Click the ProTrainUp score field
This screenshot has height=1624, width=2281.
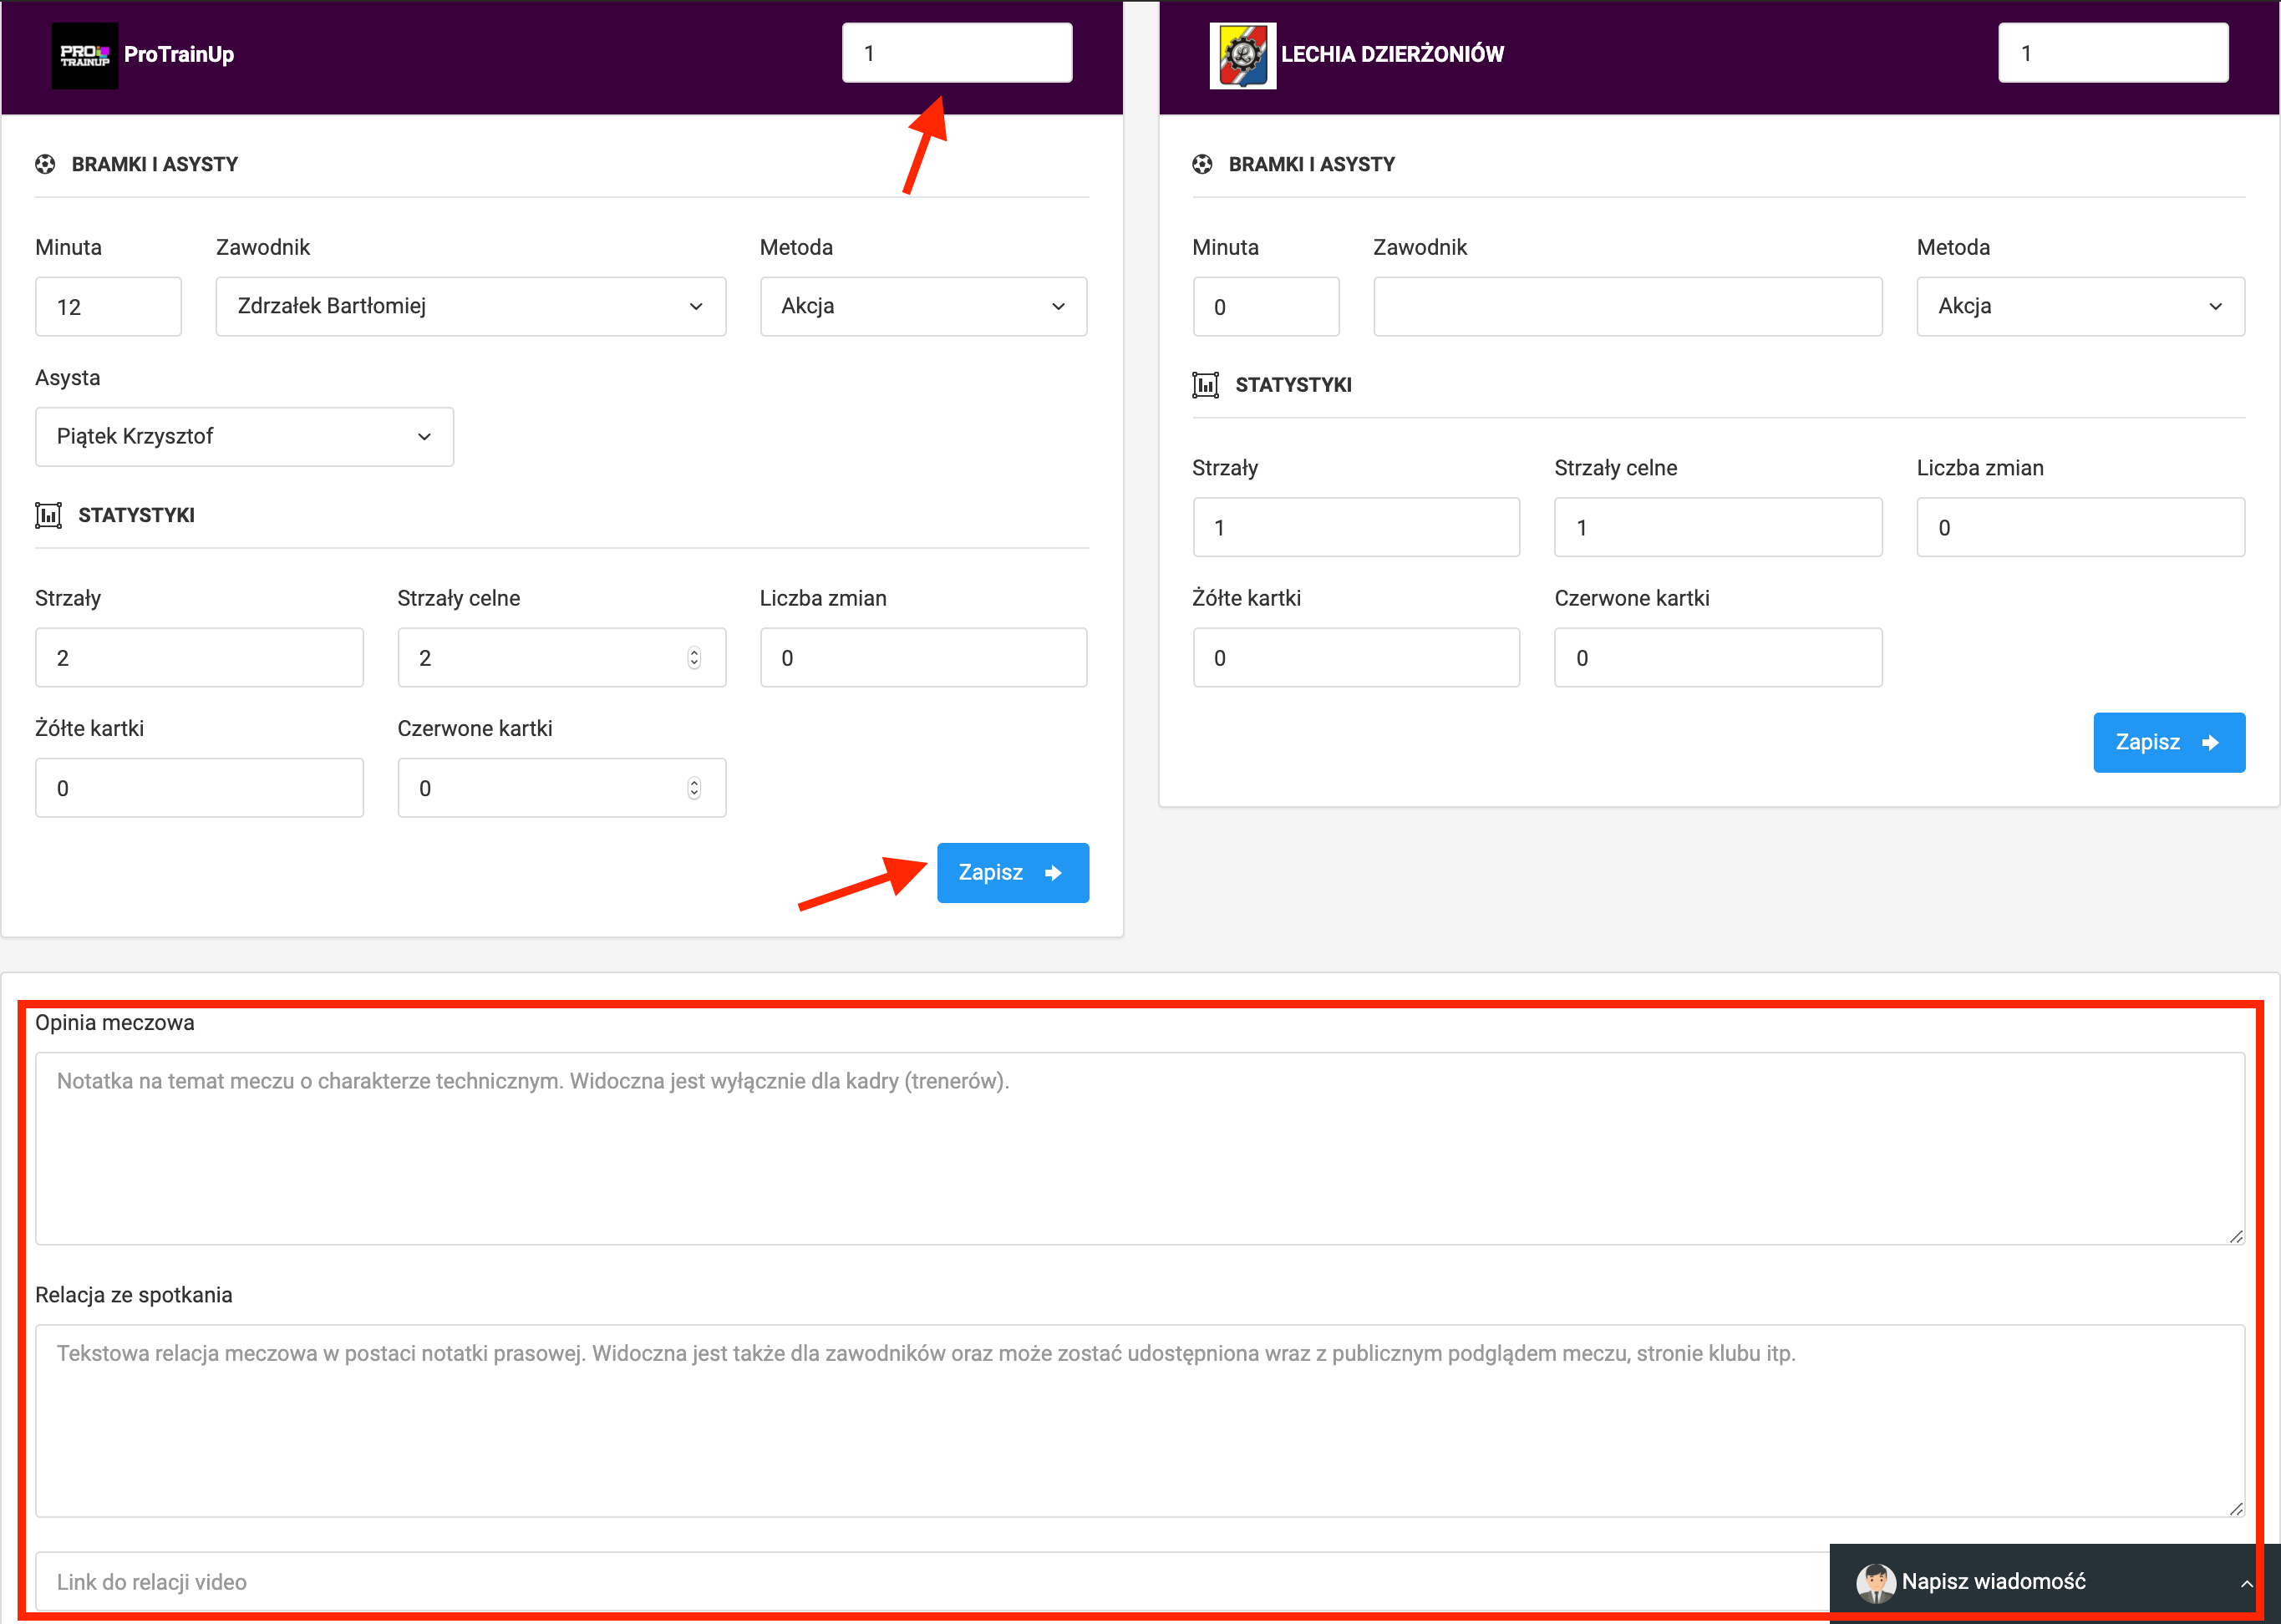[x=956, y=53]
